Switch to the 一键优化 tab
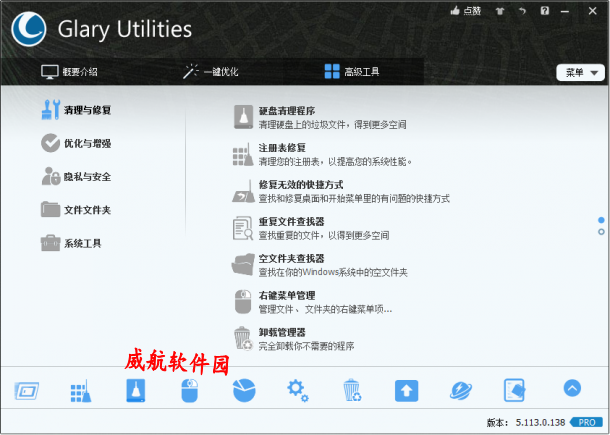The height and width of the screenshot is (435, 610). 210,72
